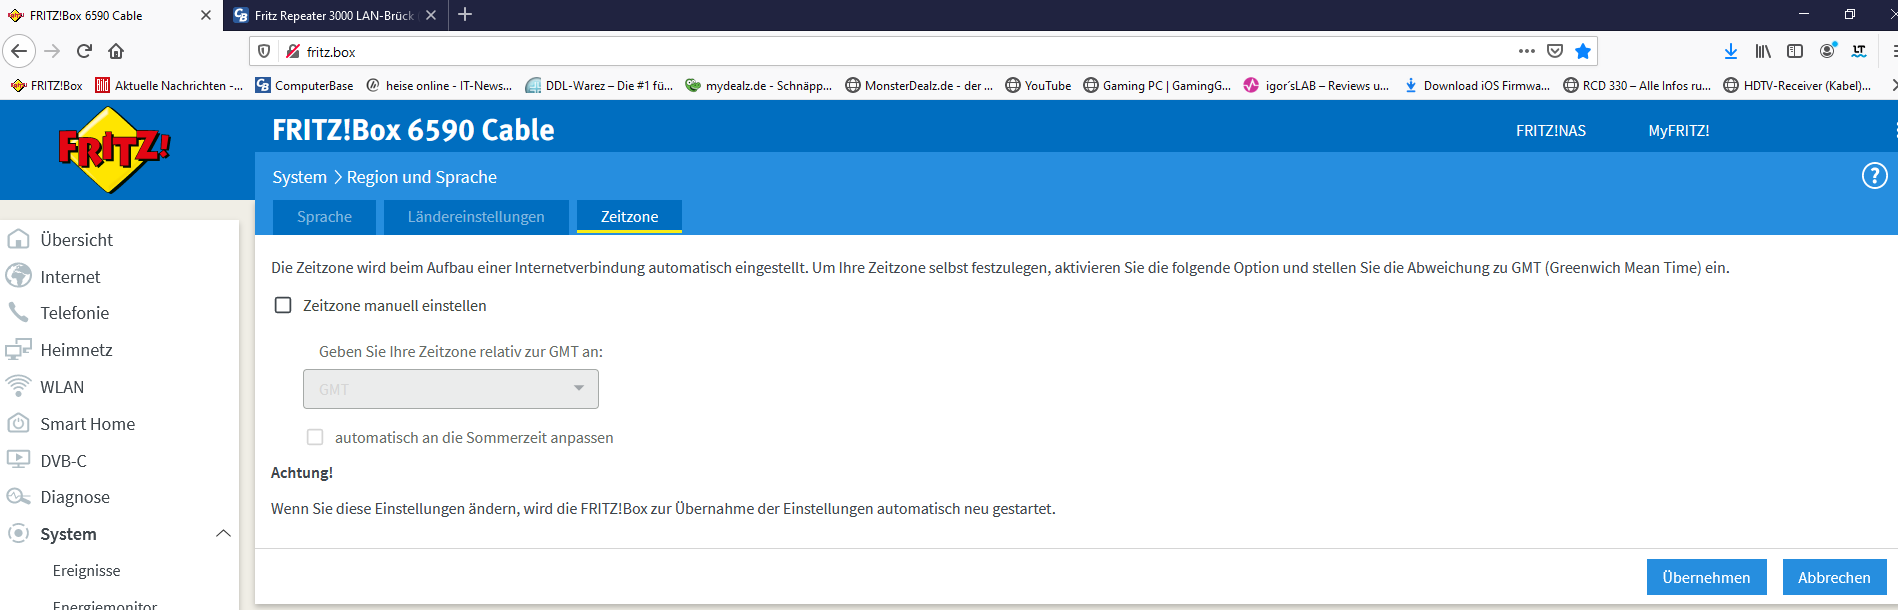Image resolution: width=1898 pixels, height=610 pixels.
Task: Open the DDL-Warez bookmark
Action: click(x=599, y=86)
